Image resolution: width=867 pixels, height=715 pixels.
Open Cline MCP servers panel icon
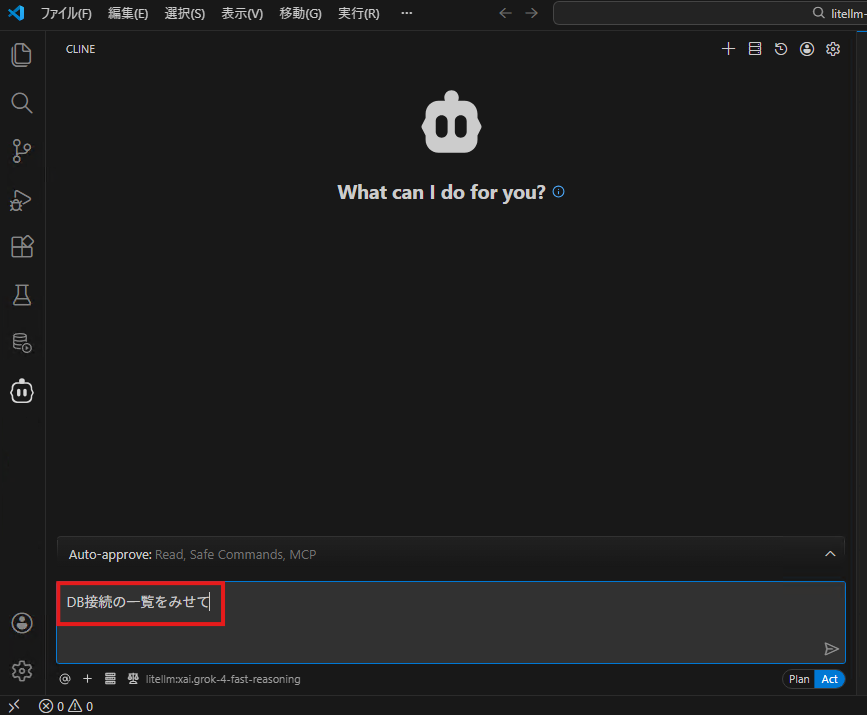(755, 49)
